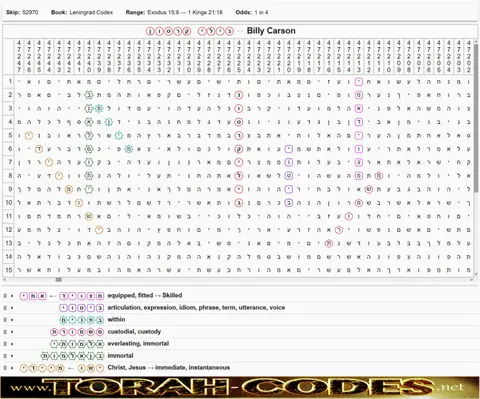The image size is (480, 399).
Task: Click the purple boxed letters for 'articulation'
Action: click(x=82, y=308)
